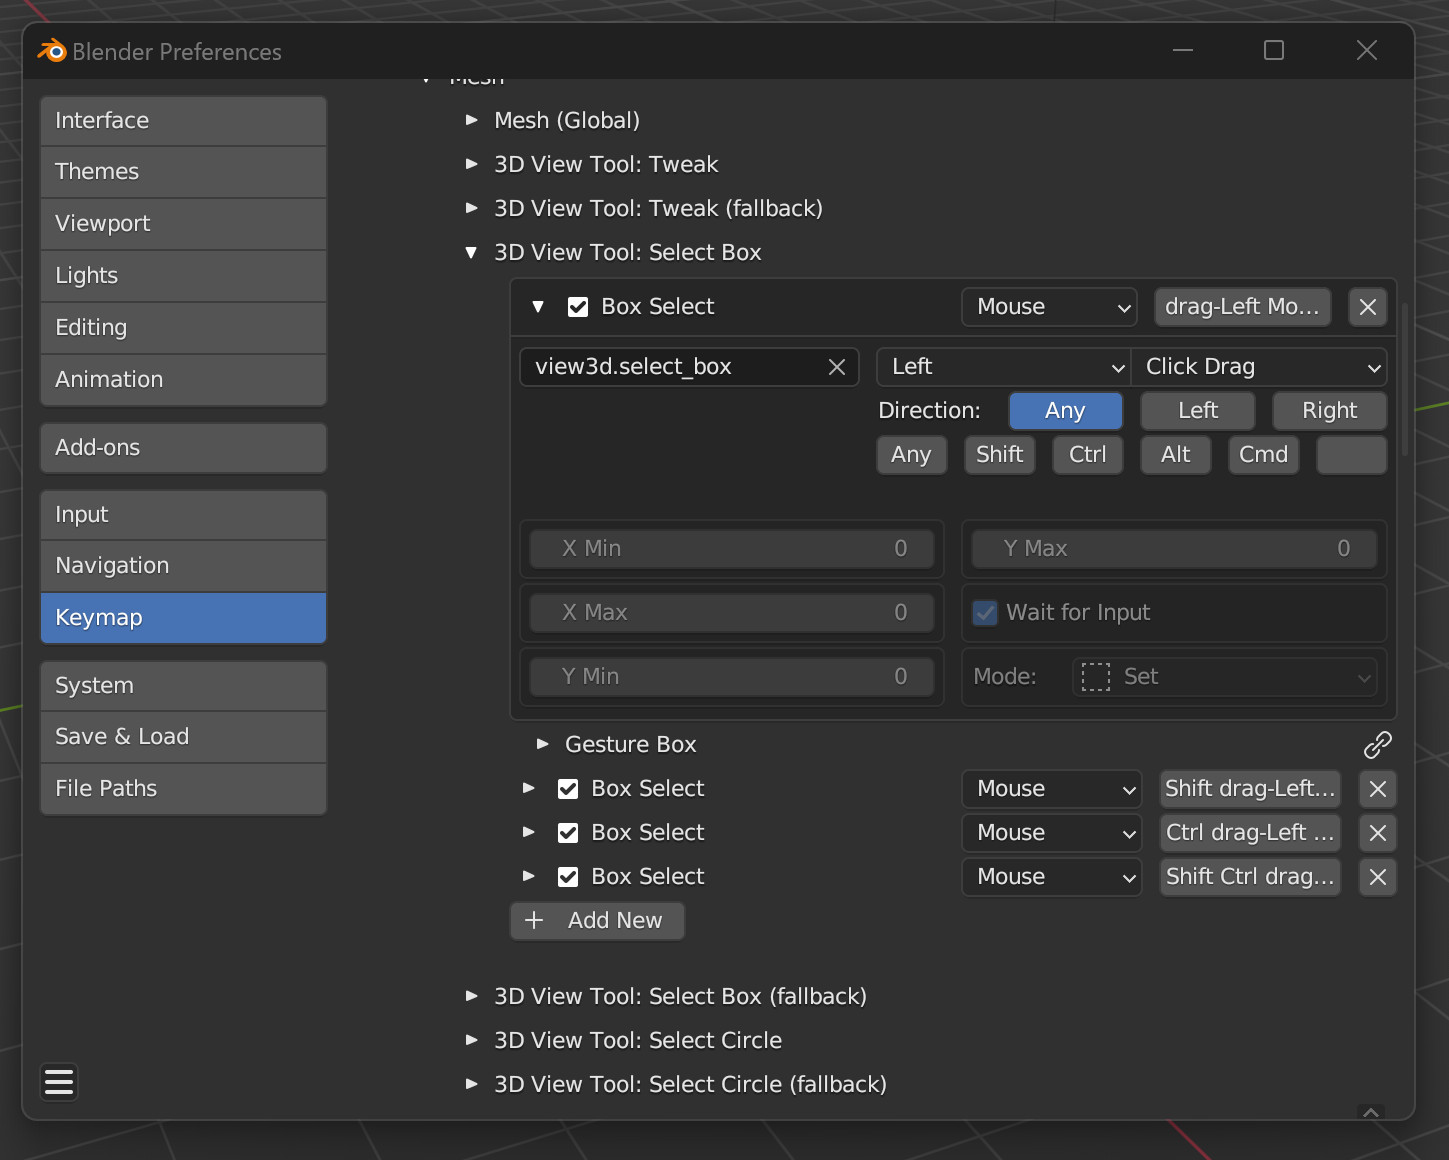Click the scroll-up chevron at bottom right
This screenshot has height=1160, width=1449.
pyautogui.click(x=1371, y=1112)
